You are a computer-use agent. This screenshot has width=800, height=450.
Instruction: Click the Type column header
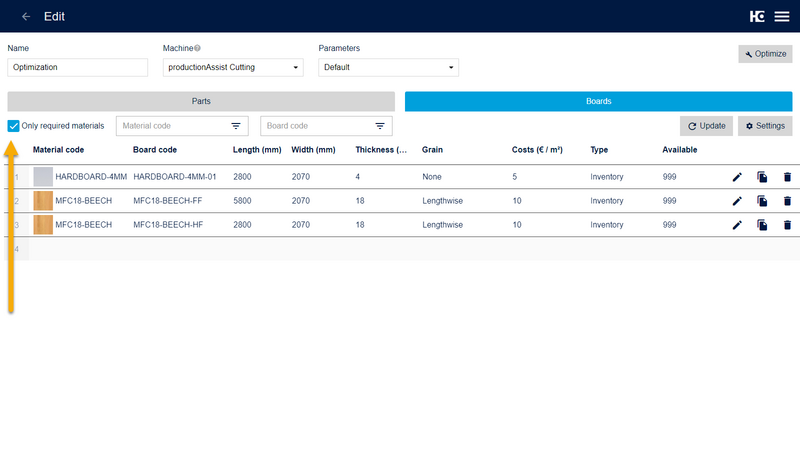[599, 150]
